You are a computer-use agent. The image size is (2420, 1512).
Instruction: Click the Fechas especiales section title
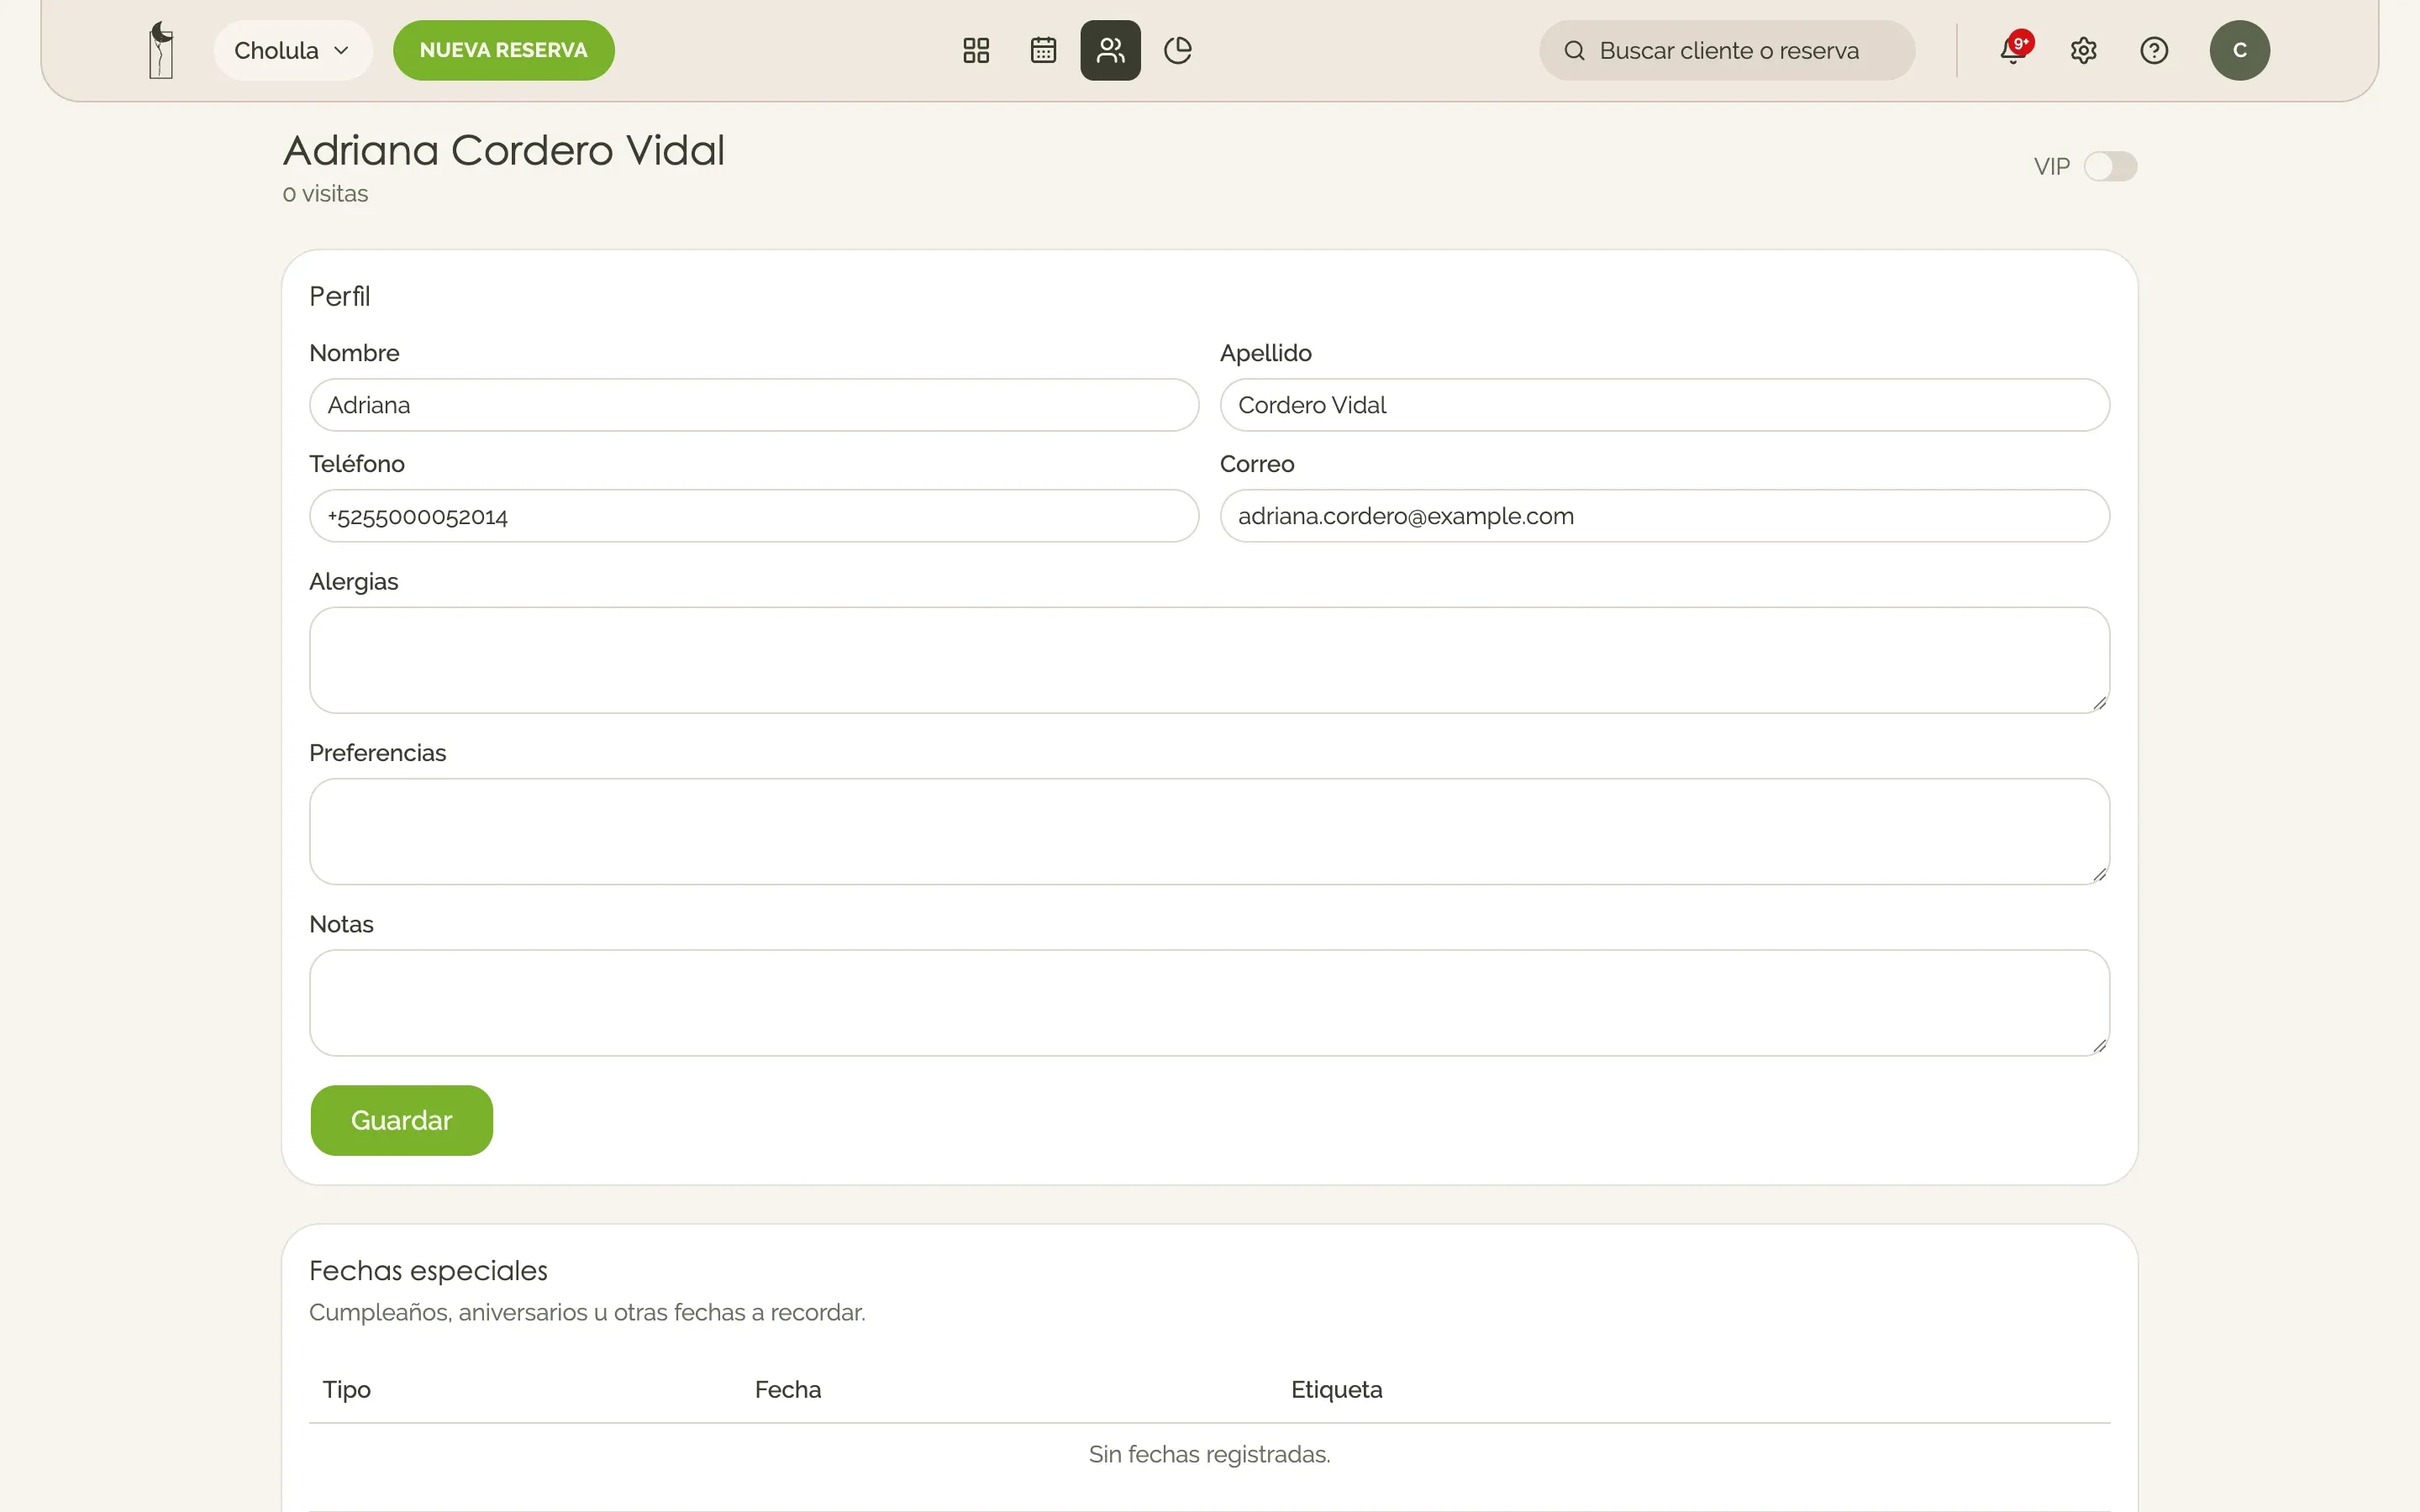(428, 1271)
